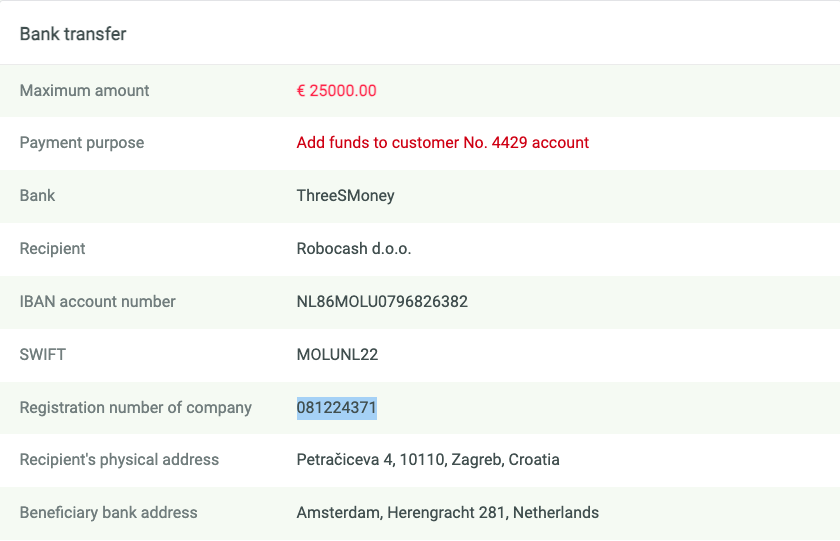
Task: Click the Amsterdam Herengracht 281 address
Action: (447, 513)
